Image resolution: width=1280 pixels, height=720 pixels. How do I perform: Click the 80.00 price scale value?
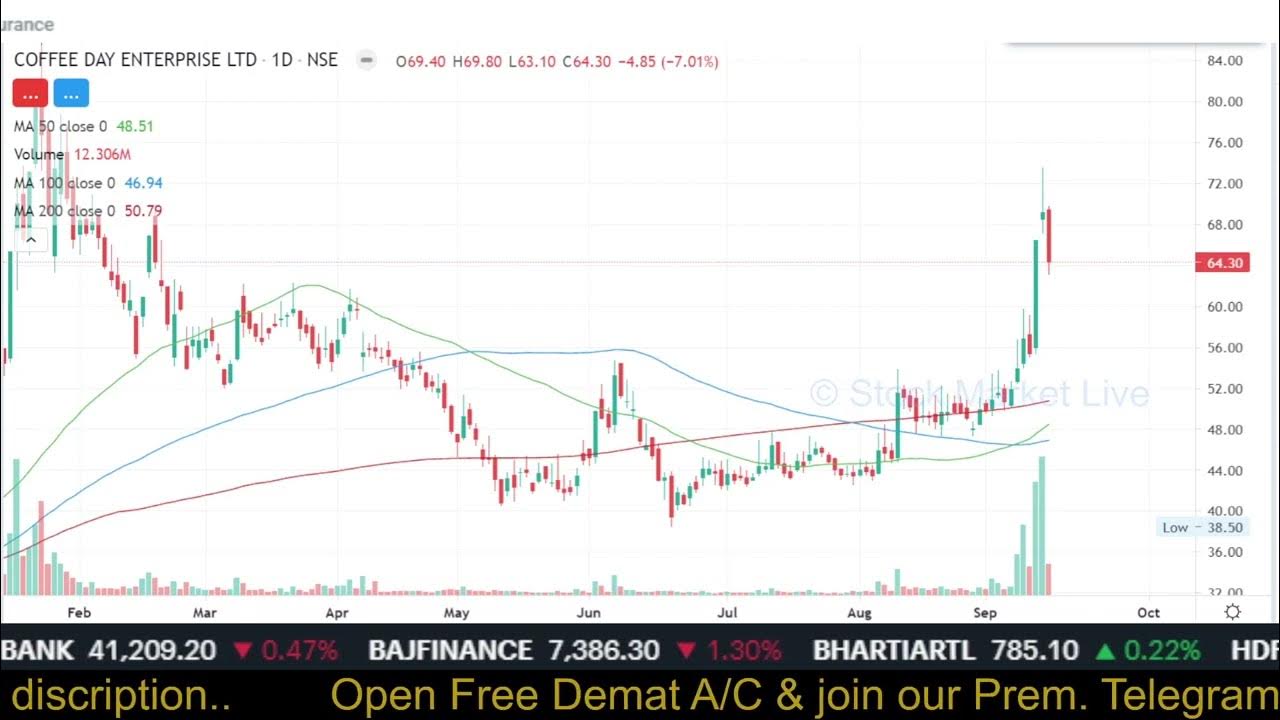pyautogui.click(x=1225, y=102)
